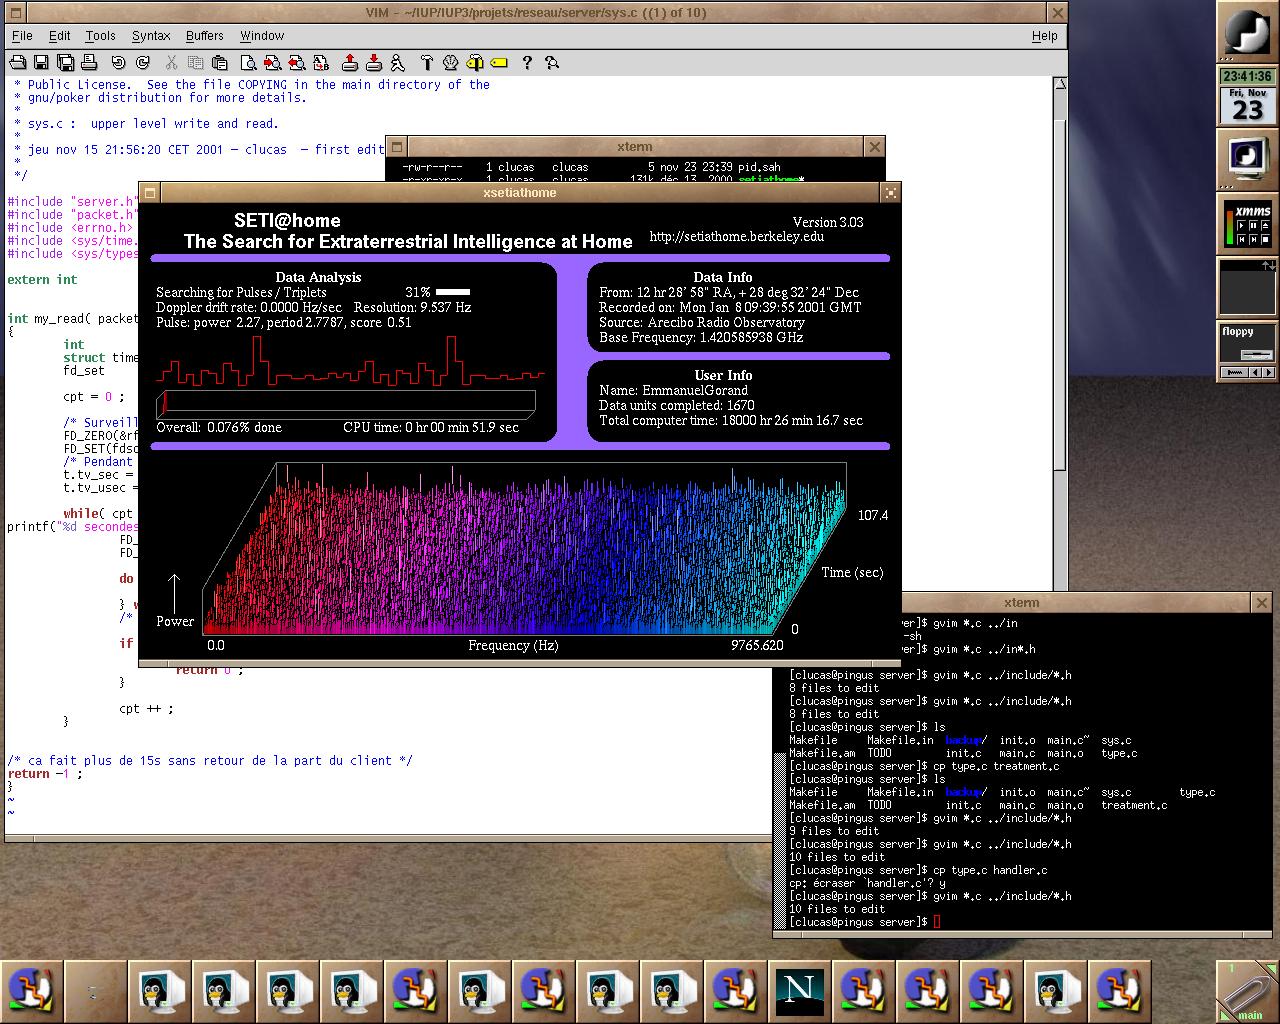Open the Window menu in VIM
Screen dimensions: 1280x1024
262,35
